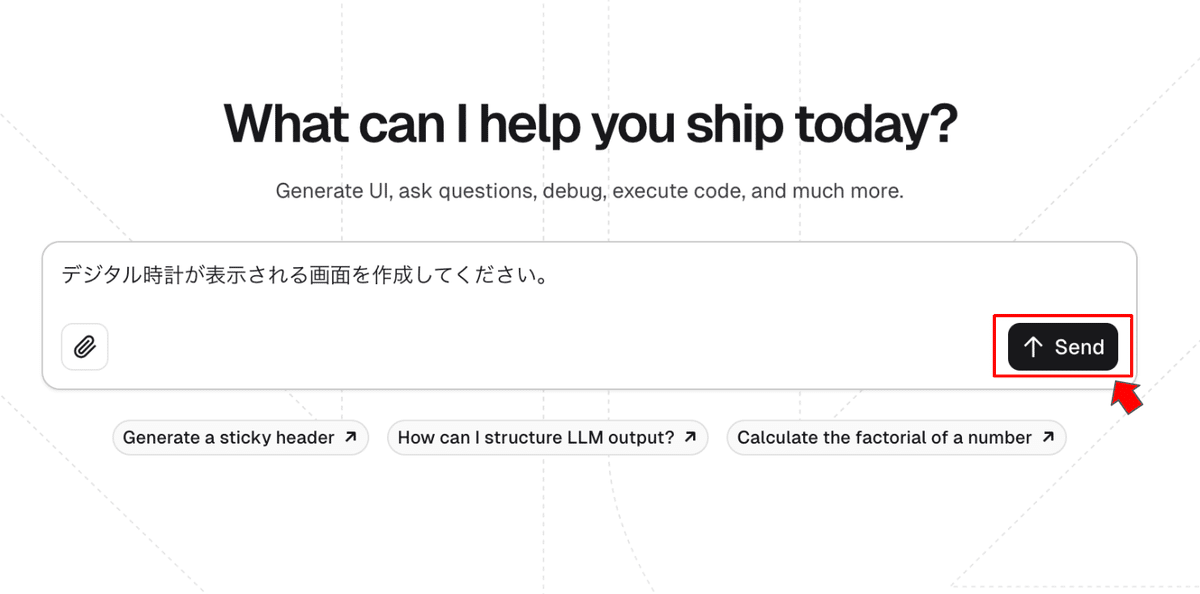Send the typed prompt with Send button
The width and height of the screenshot is (1200, 594).
pyautogui.click(x=1063, y=347)
